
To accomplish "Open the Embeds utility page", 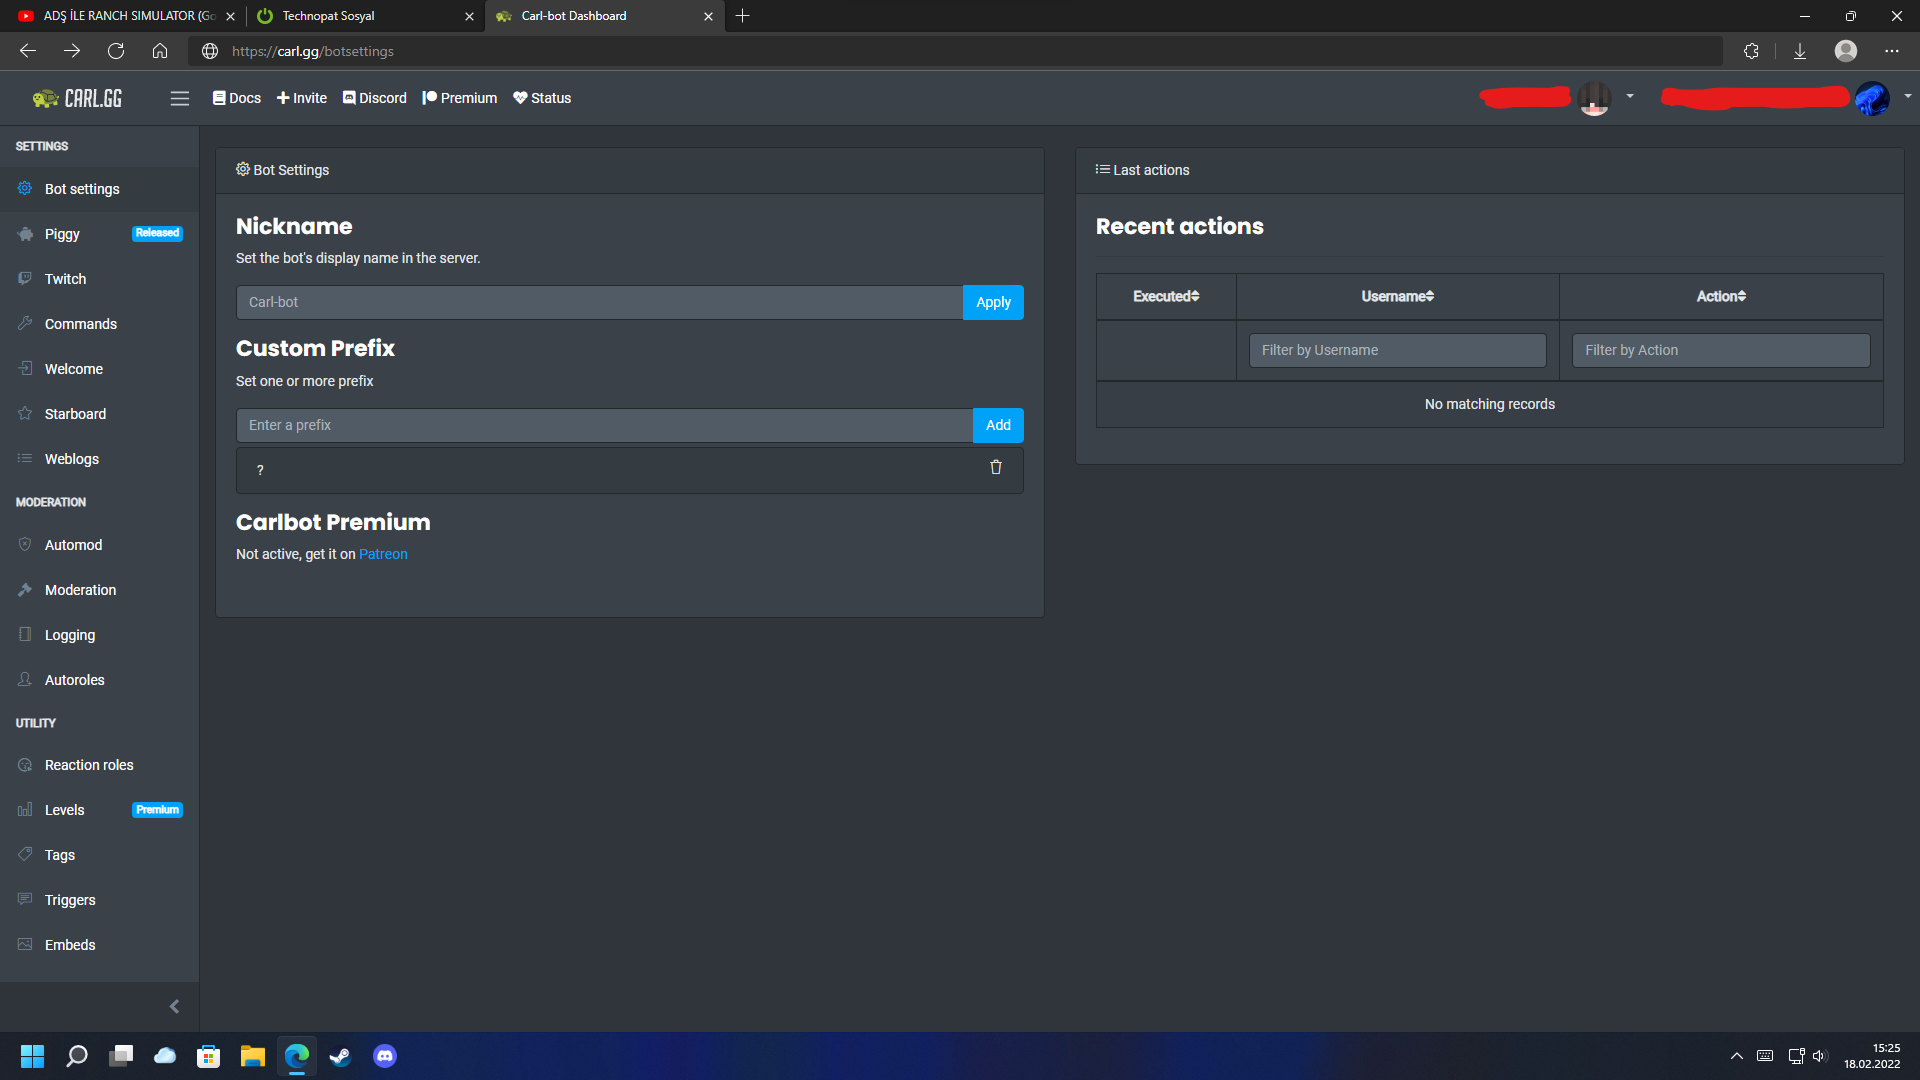I will coord(70,945).
